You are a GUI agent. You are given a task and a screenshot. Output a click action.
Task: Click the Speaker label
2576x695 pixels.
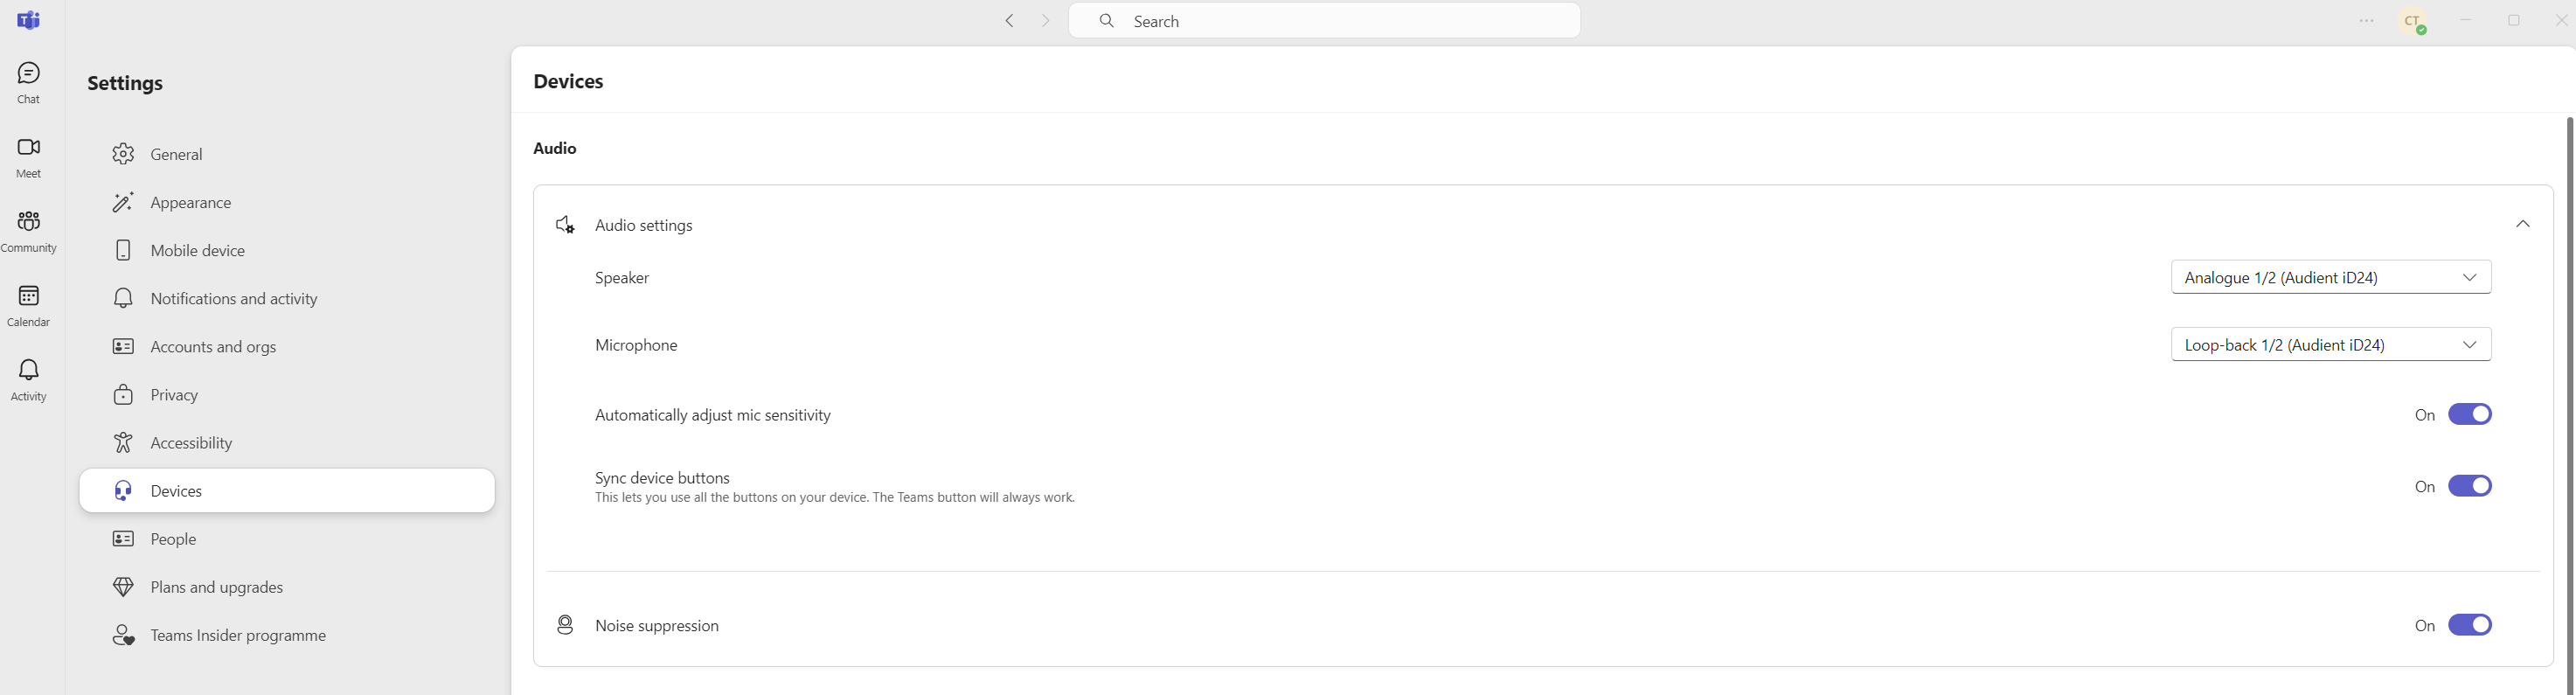tap(622, 278)
